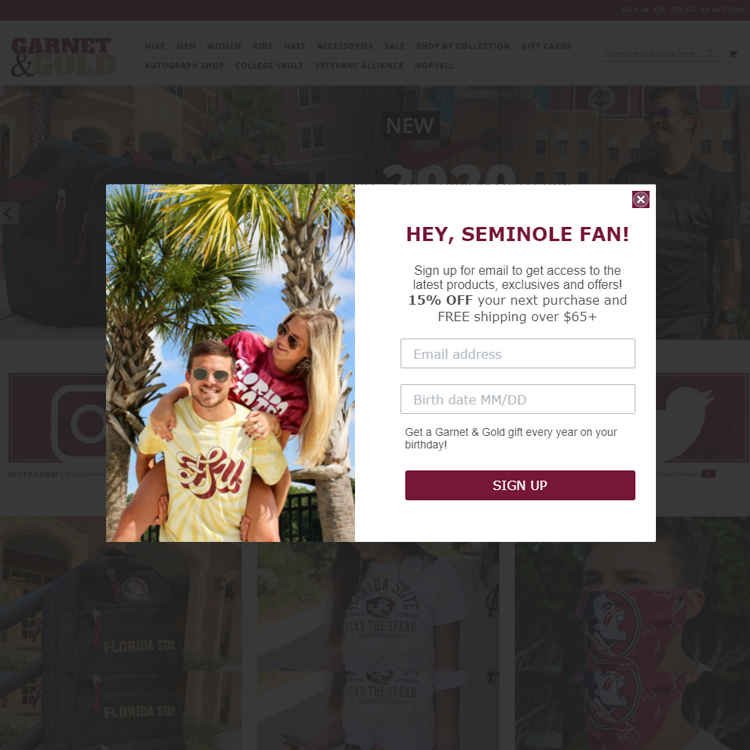
Task: Open the VETERANS ALLIANCE link
Action: [359, 66]
